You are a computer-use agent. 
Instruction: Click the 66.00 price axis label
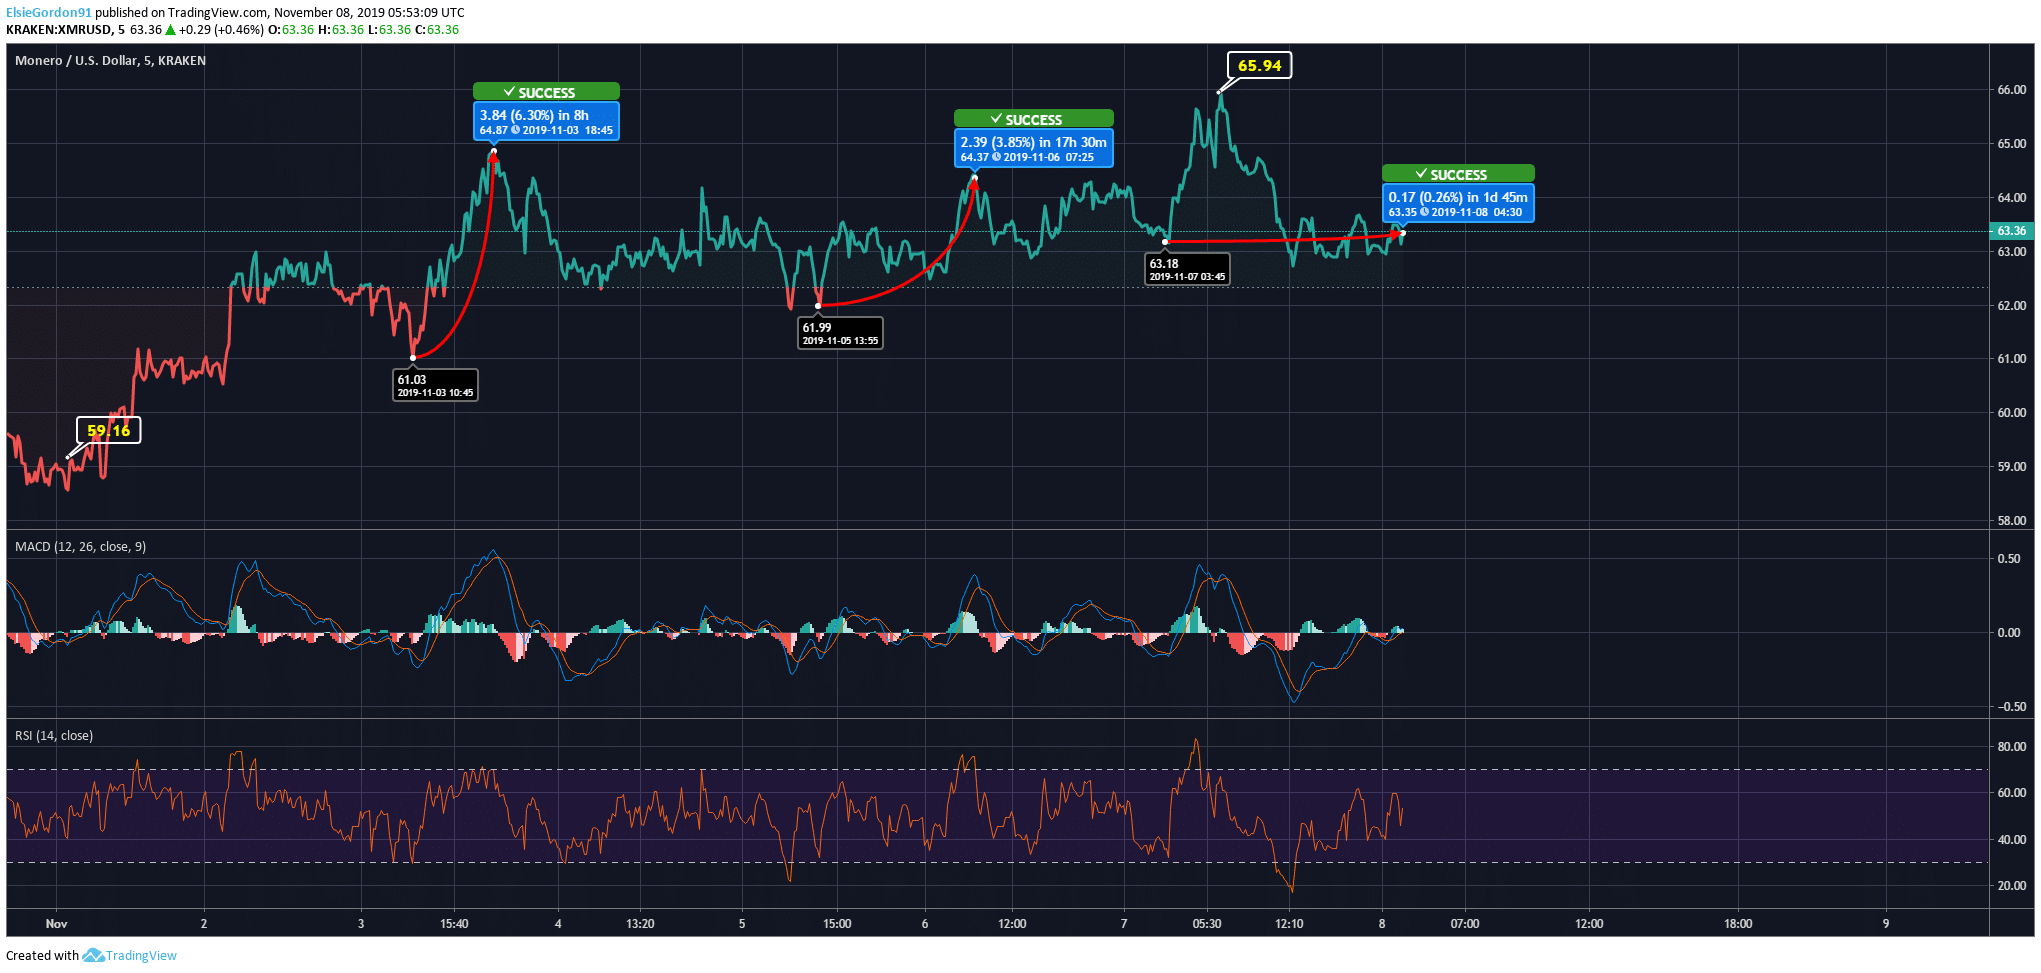(2011, 90)
